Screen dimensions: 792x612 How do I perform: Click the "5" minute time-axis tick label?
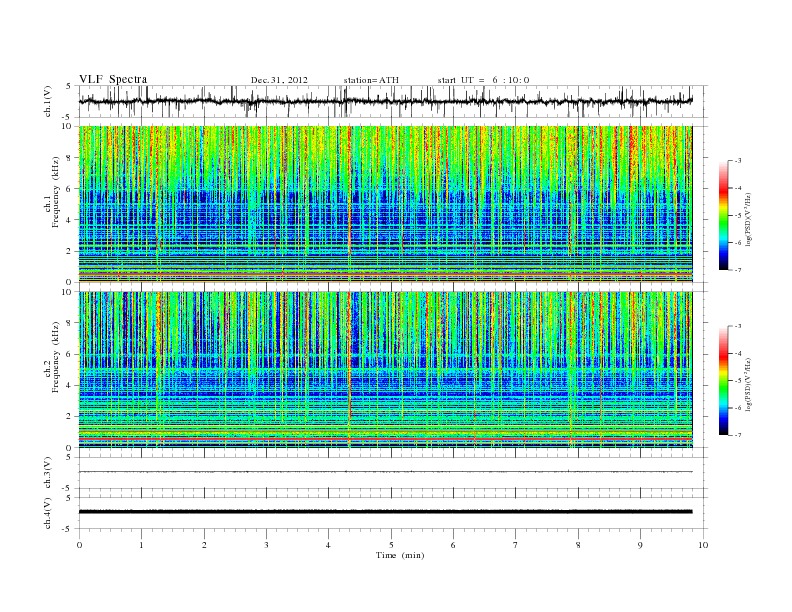[x=391, y=545]
